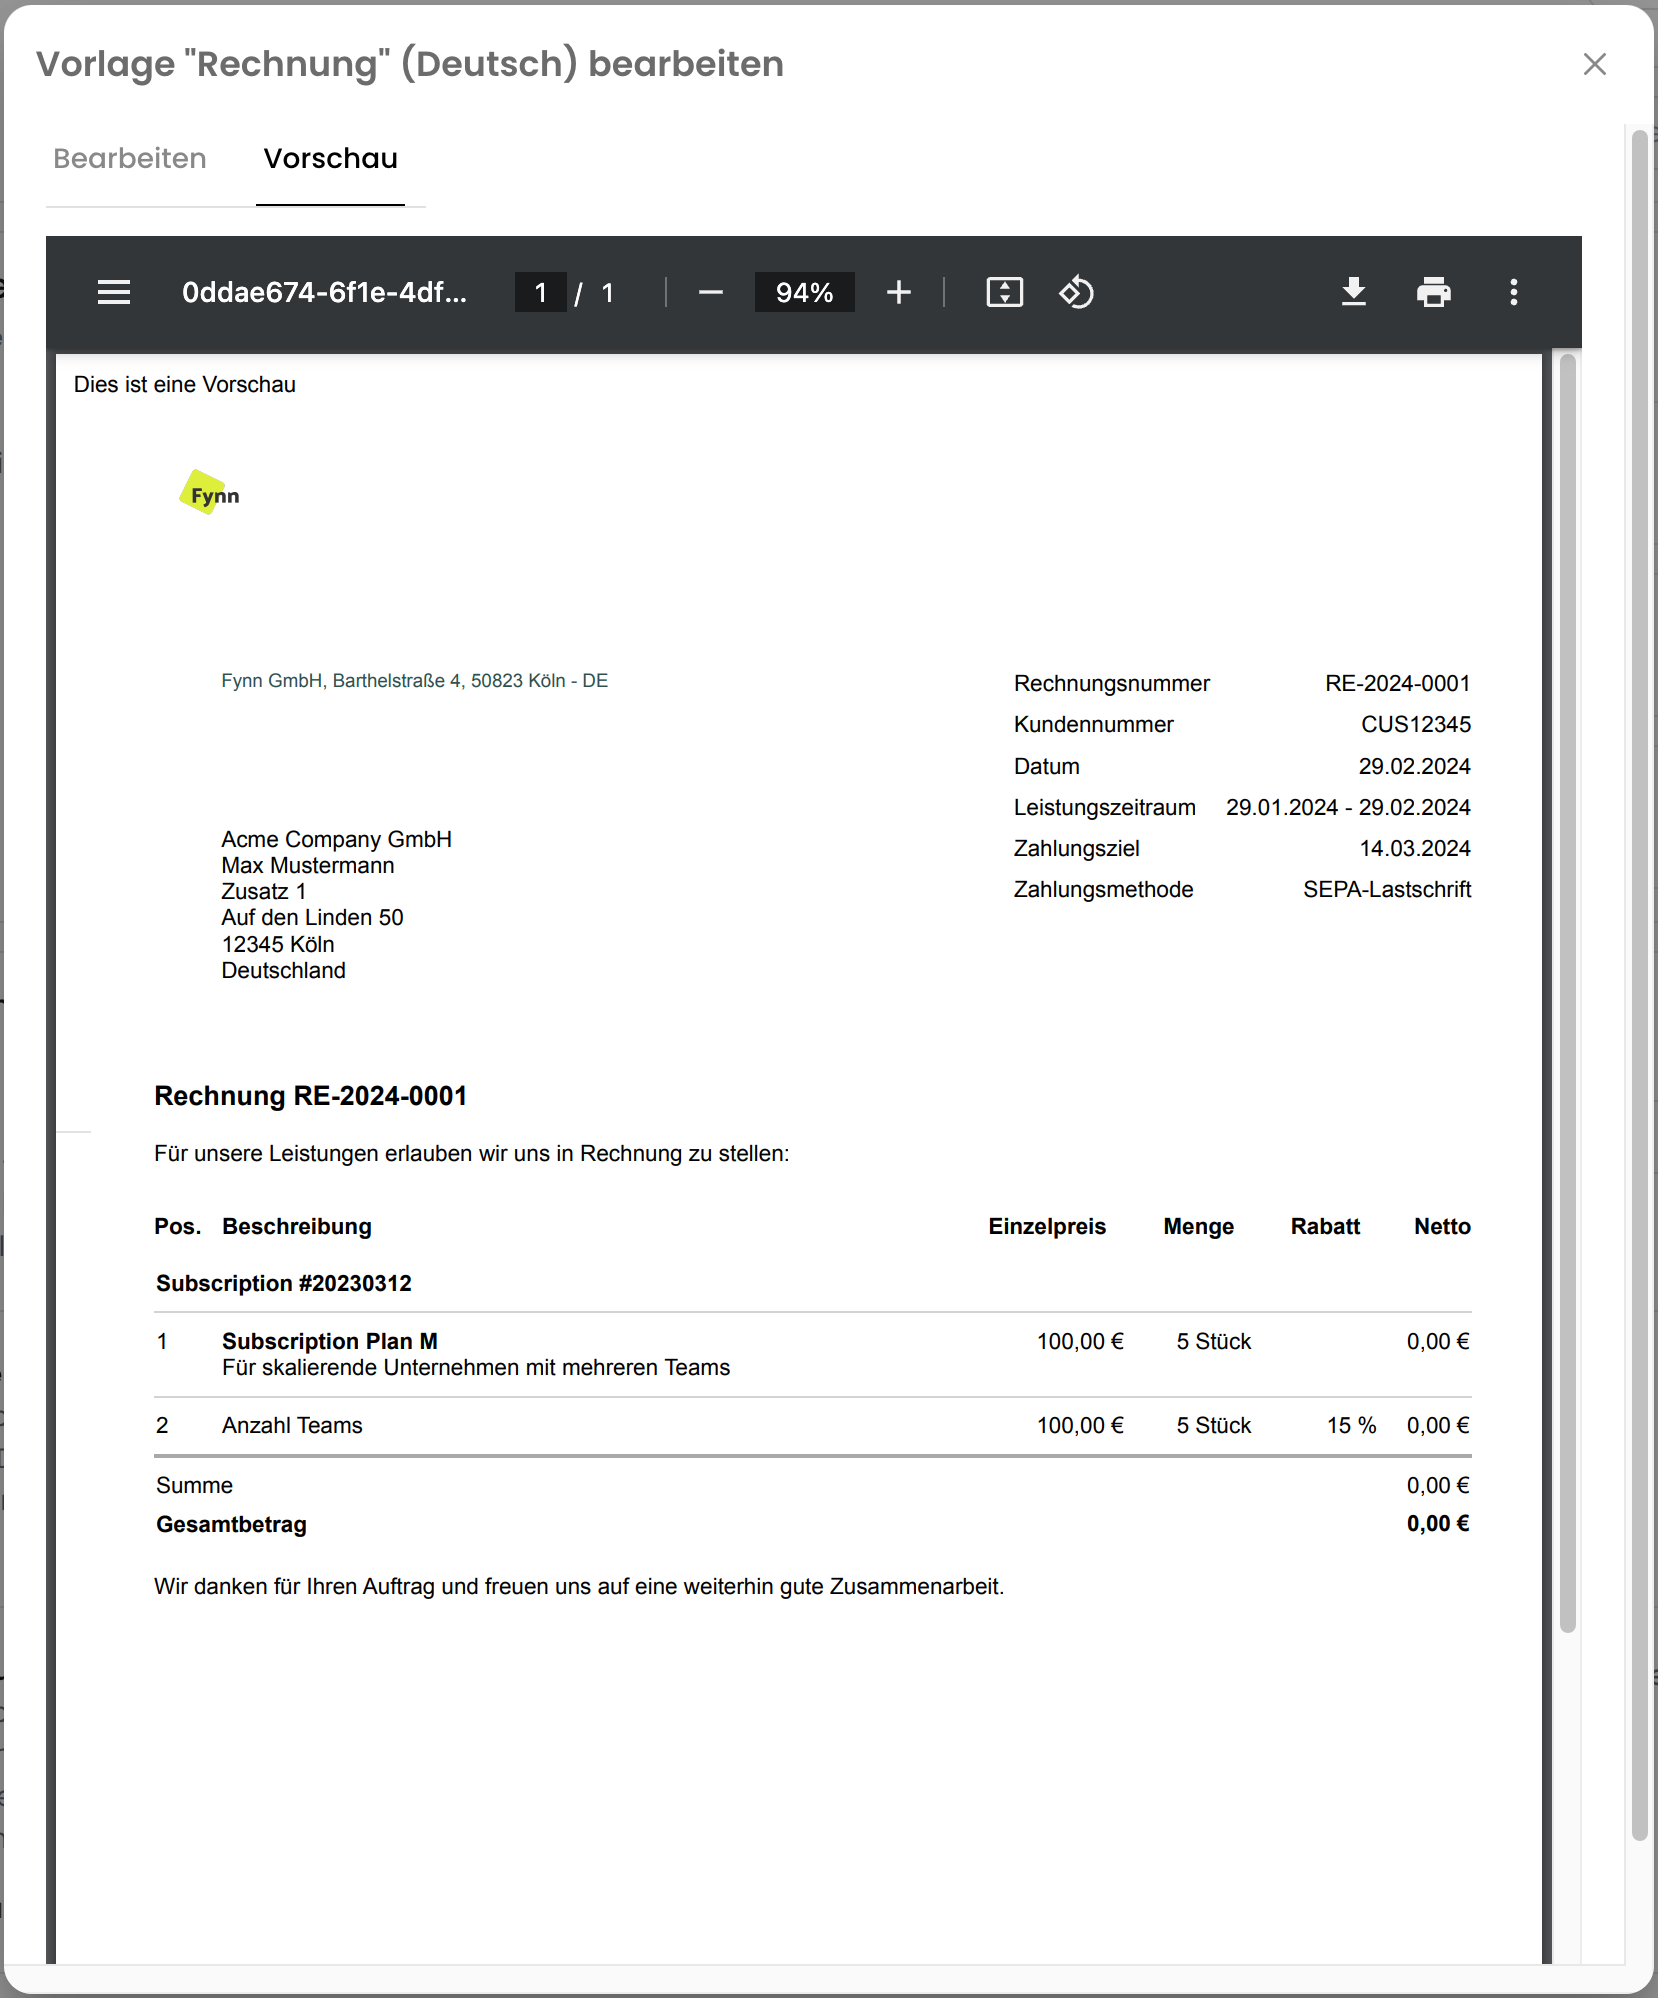1658x1998 pixels.
Task: Click the invoice number RE-2024-0001 value
Action: (1398, 684)
